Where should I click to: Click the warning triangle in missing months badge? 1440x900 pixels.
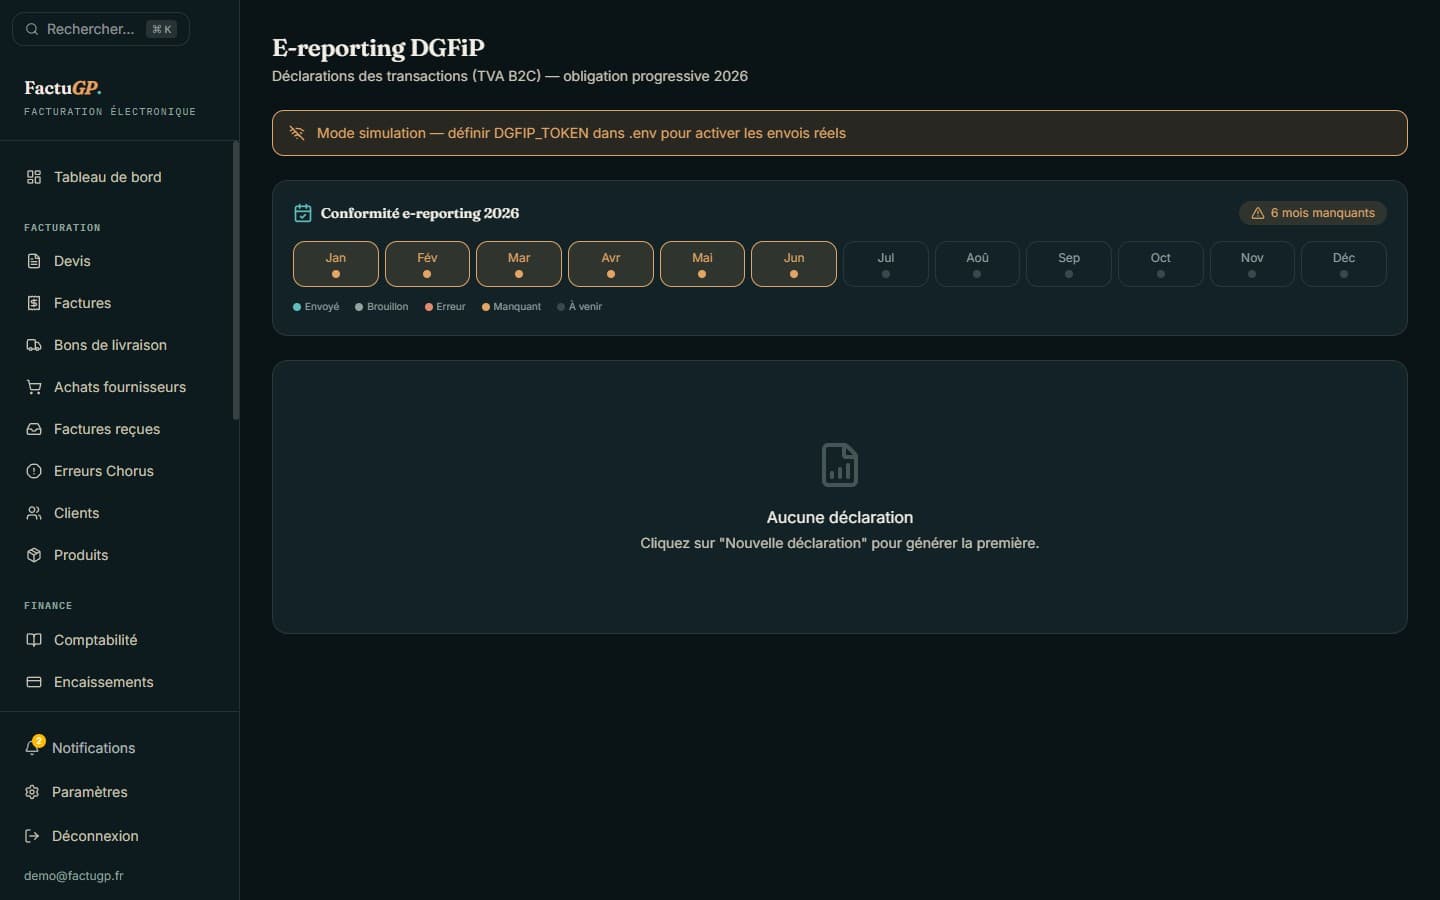[x=1258, y=213]
